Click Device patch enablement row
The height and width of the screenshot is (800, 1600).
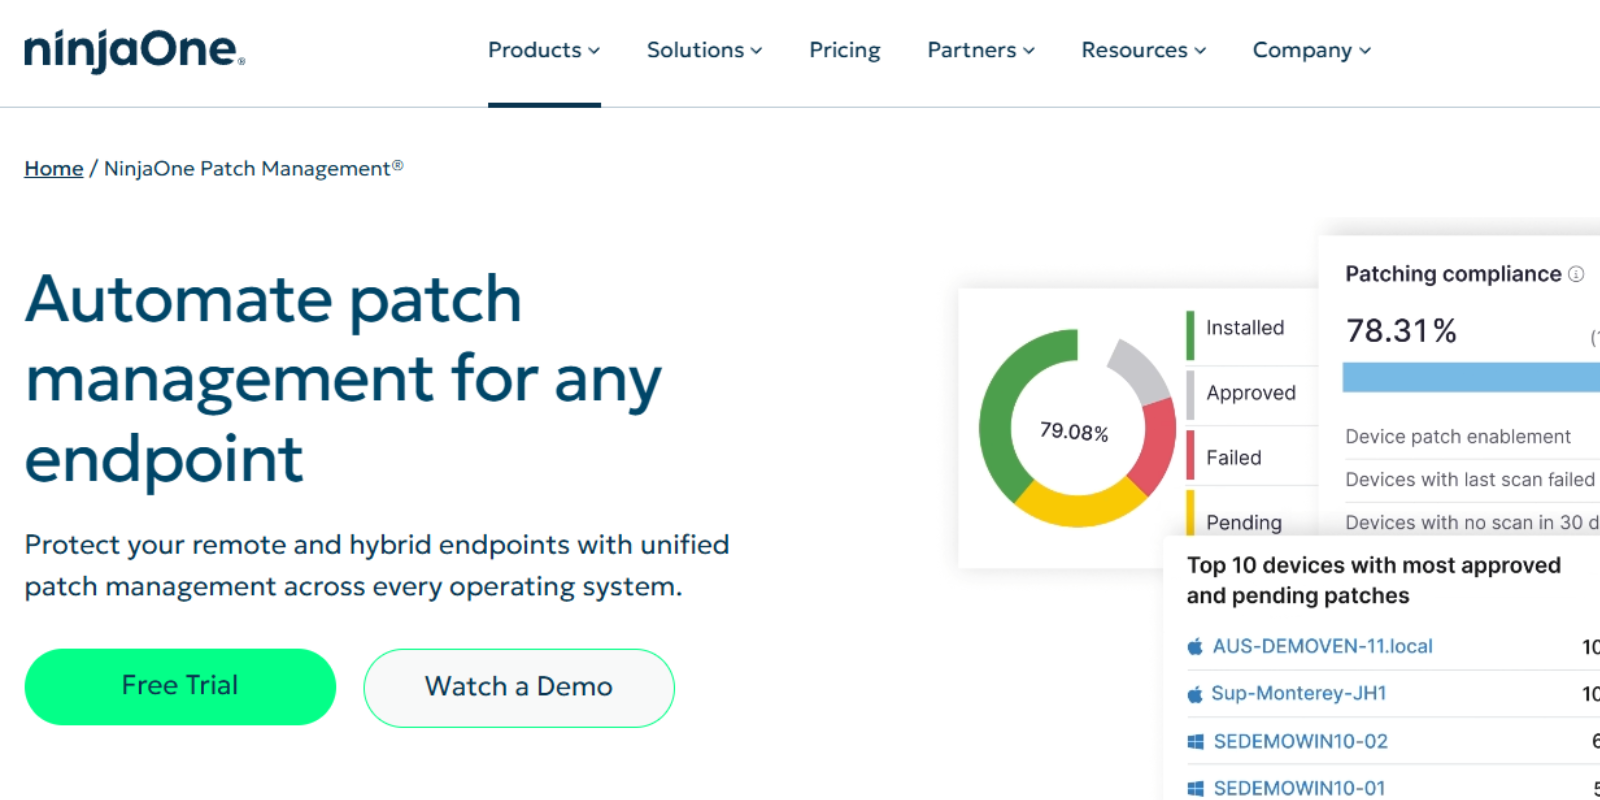(1458, 437)
